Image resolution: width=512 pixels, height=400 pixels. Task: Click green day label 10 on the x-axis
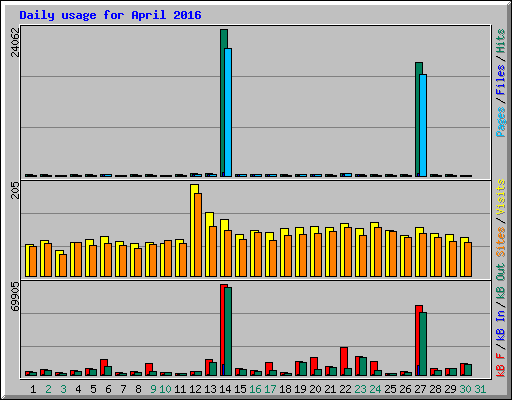tap(165, 389)
